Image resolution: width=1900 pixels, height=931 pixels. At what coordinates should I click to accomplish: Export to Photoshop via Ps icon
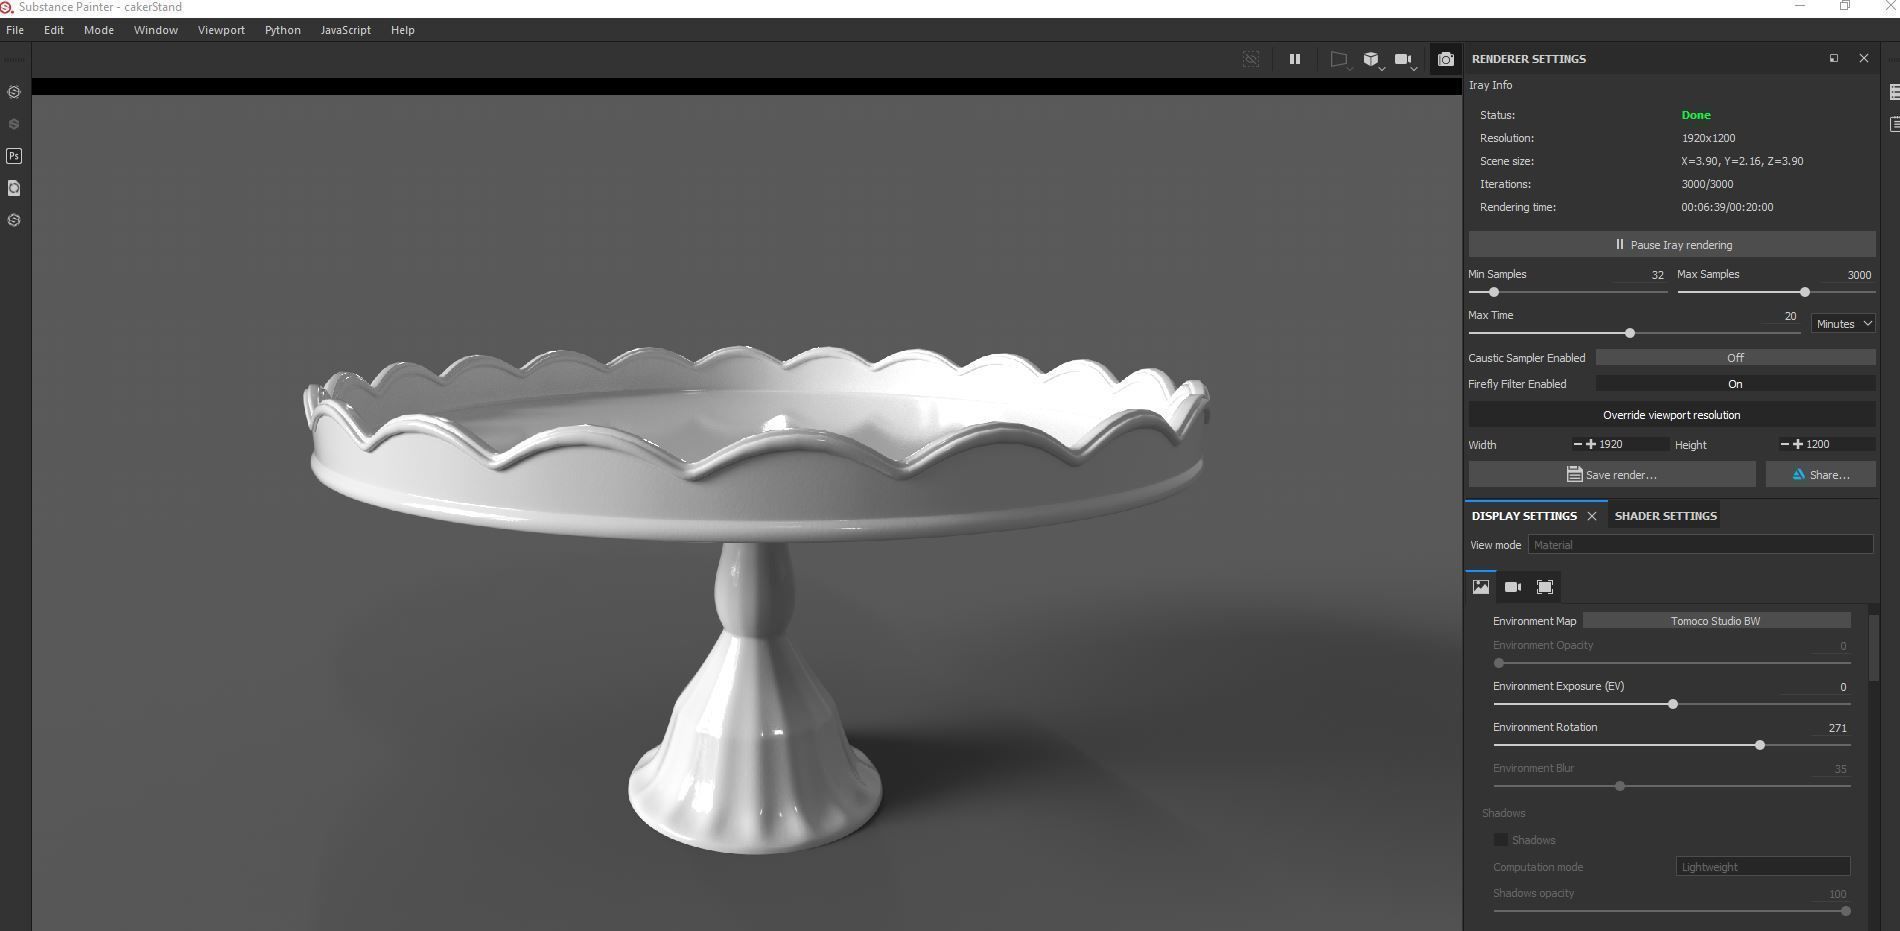pos(14,156)
